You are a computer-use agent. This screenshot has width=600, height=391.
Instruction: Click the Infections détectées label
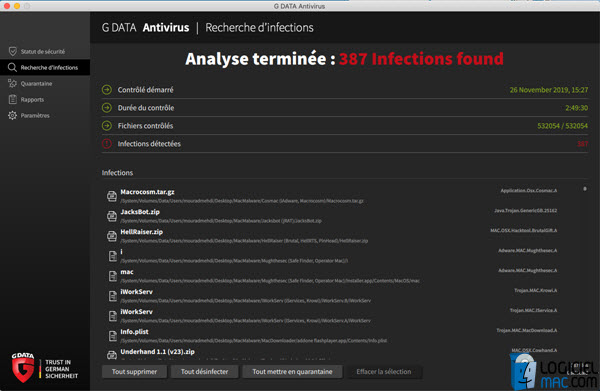tap(149, 143)
